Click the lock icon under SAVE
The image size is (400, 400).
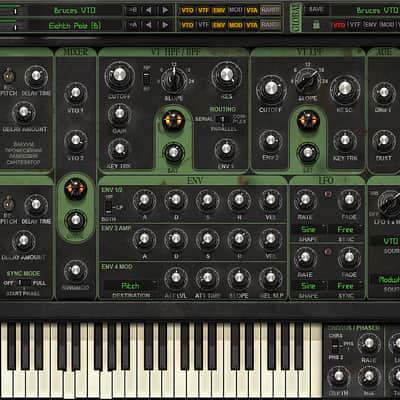pyautogui.click(x=316, y=24)
